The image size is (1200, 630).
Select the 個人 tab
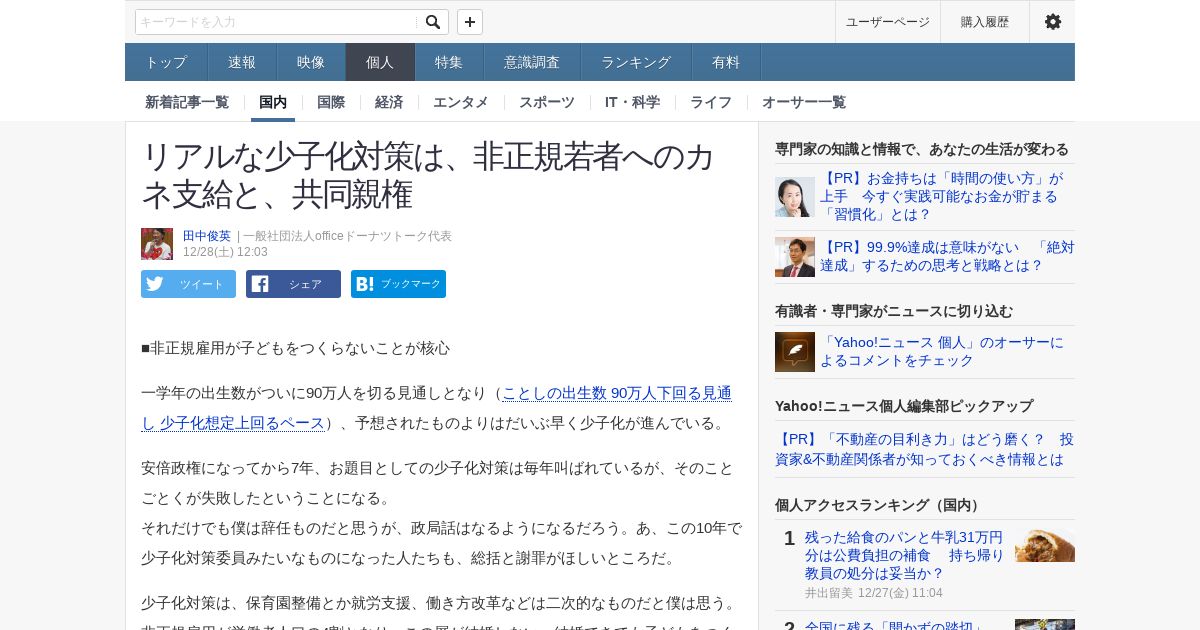(380, 62)
